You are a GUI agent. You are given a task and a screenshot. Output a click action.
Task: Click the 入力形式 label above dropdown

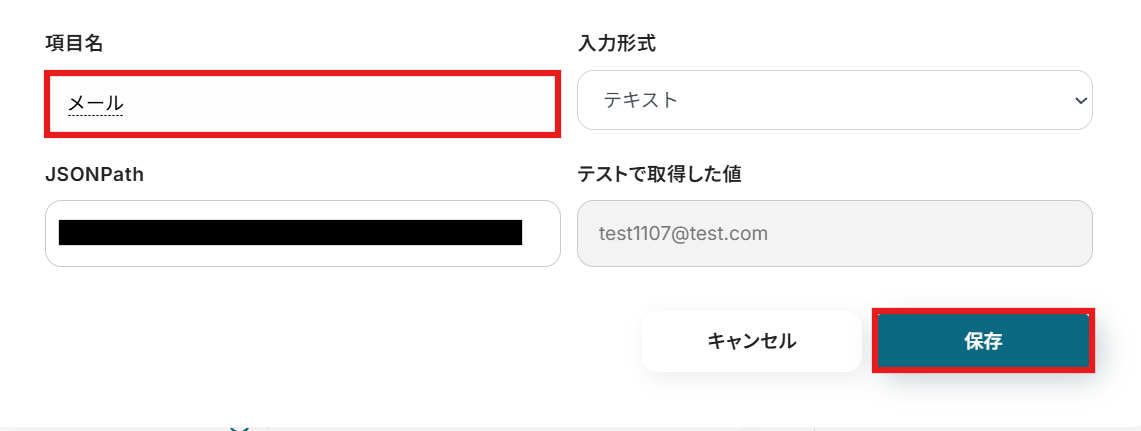[617, 43]
